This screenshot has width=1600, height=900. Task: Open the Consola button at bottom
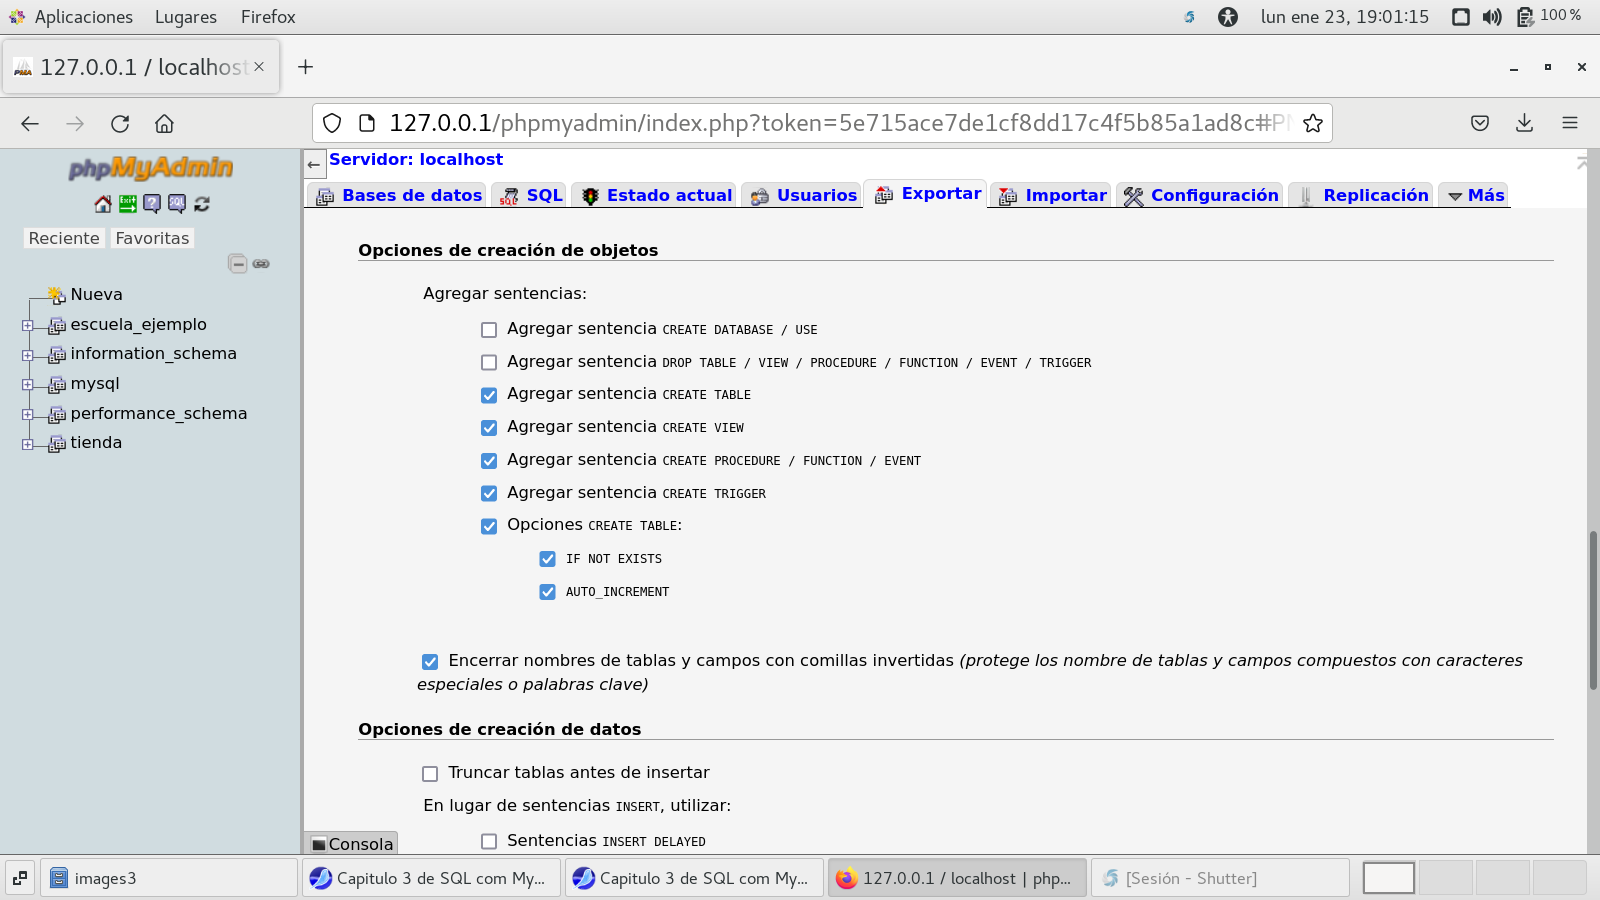click(352, 844)
